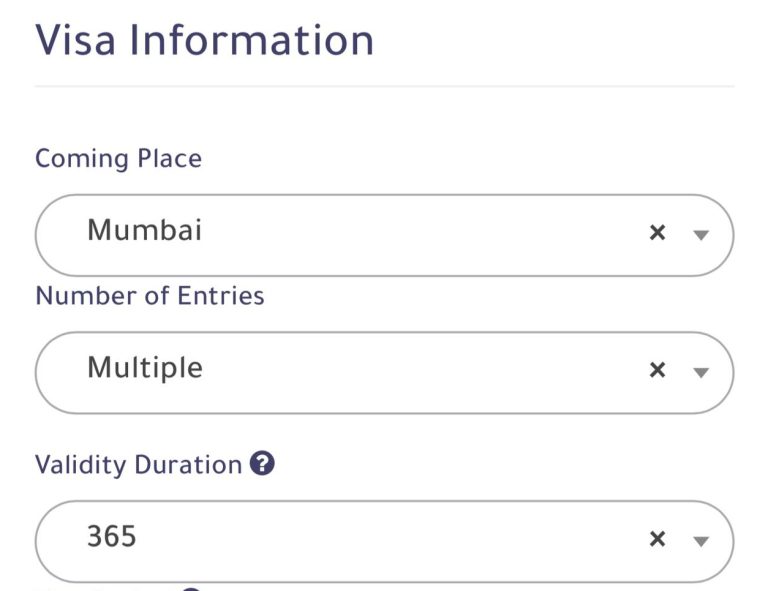
Task: Expand the Coming Place dropdown arrow
Action: tap(701, 235)
